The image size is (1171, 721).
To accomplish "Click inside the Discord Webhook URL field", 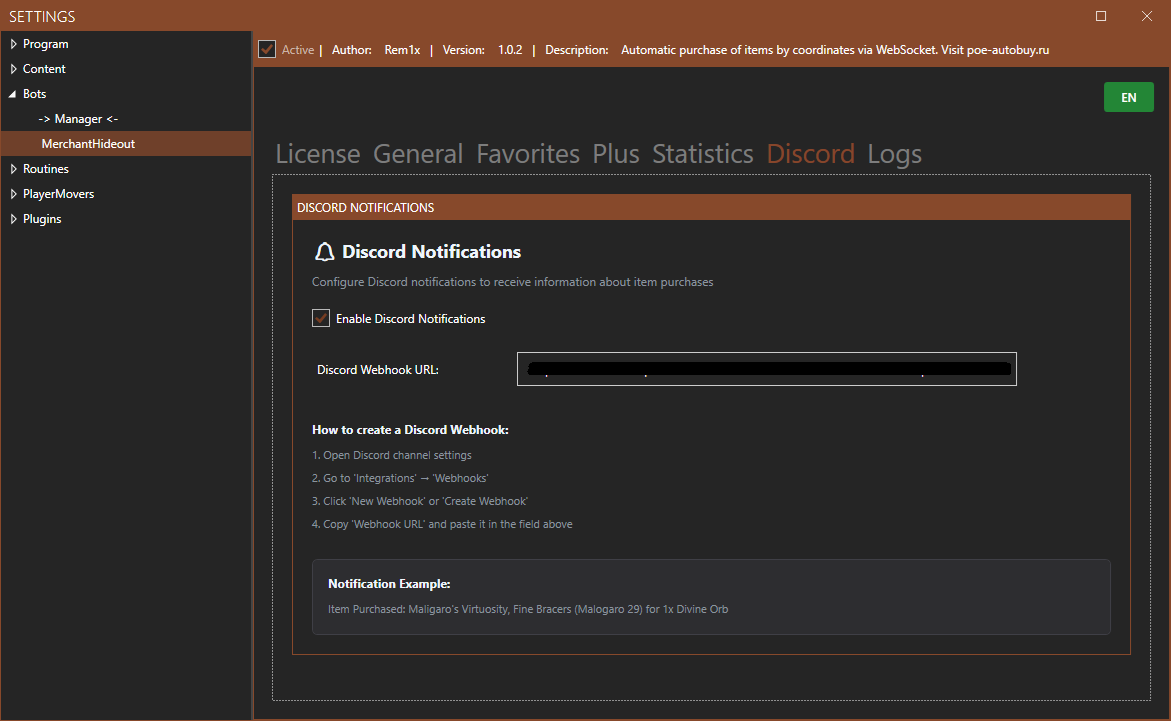I will pyautogui.click(x=766, y=369).
